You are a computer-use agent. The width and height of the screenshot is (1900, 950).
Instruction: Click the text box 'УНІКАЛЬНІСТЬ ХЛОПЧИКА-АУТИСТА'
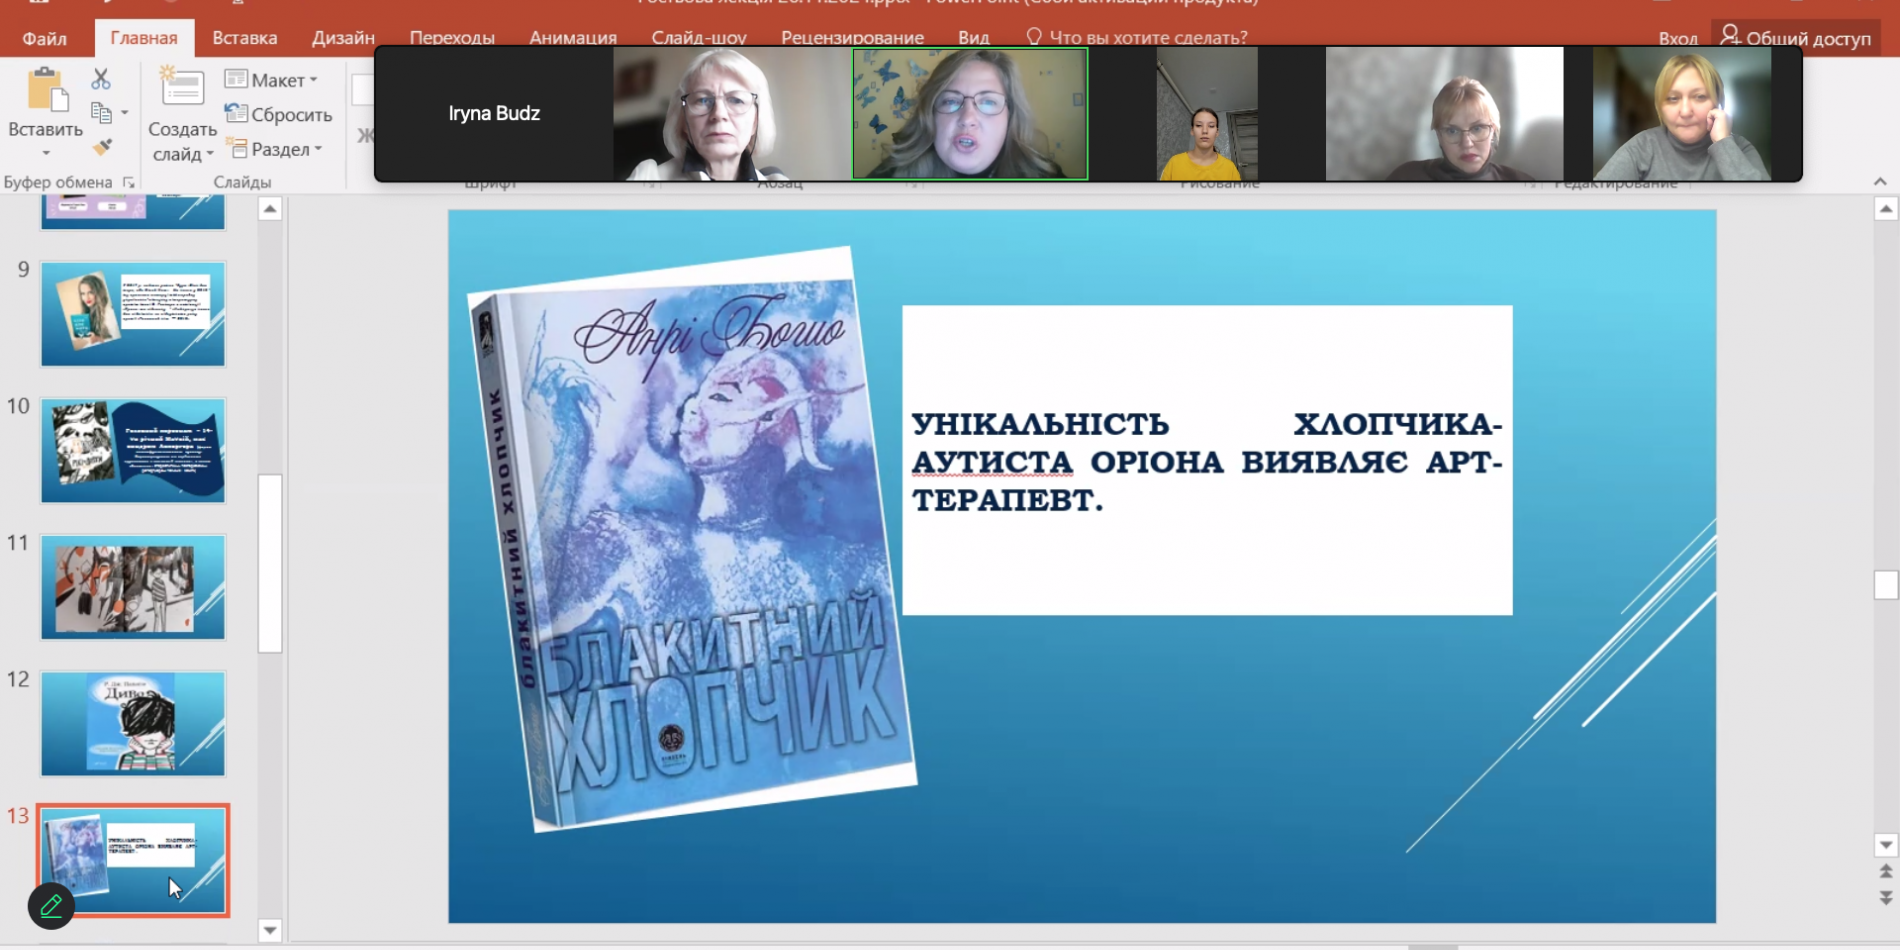pos(1207,460)
